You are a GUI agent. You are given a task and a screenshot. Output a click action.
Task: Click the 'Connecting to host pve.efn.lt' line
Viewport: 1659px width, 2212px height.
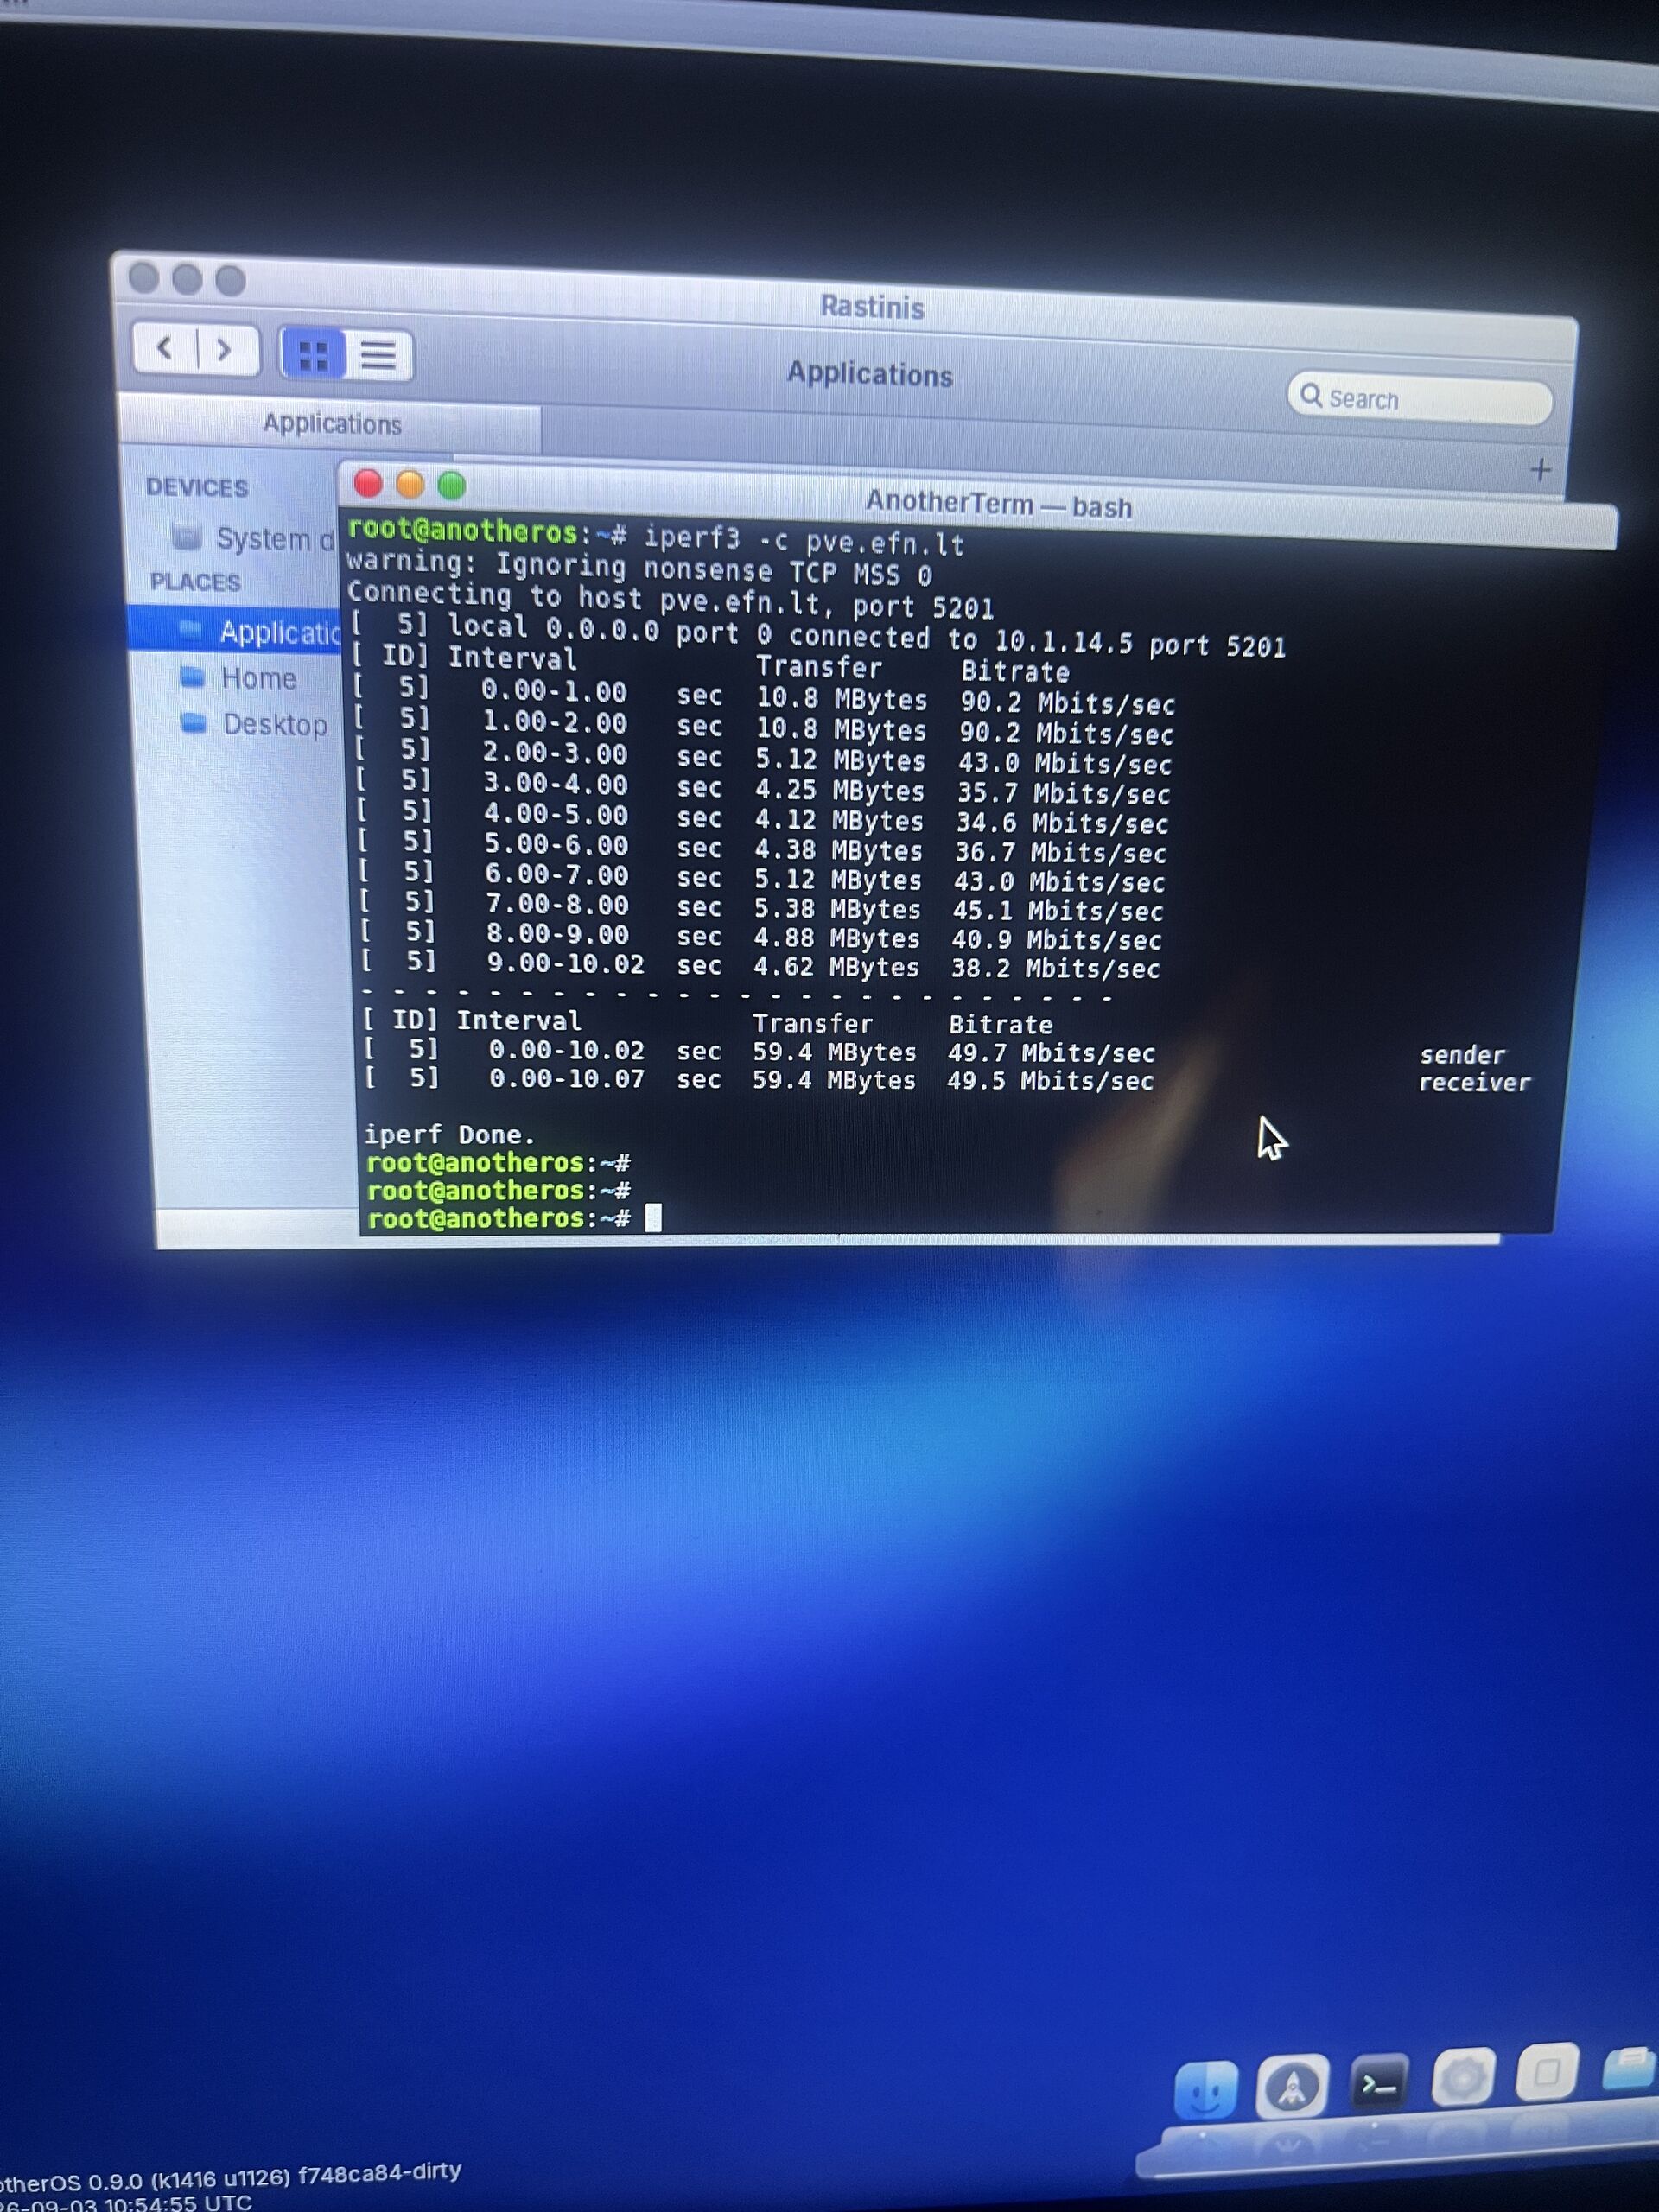coord(670,600)
